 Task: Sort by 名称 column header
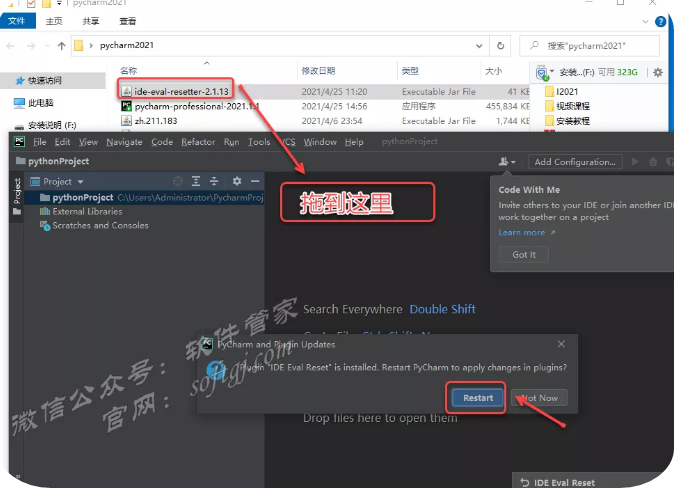point(129,71)
